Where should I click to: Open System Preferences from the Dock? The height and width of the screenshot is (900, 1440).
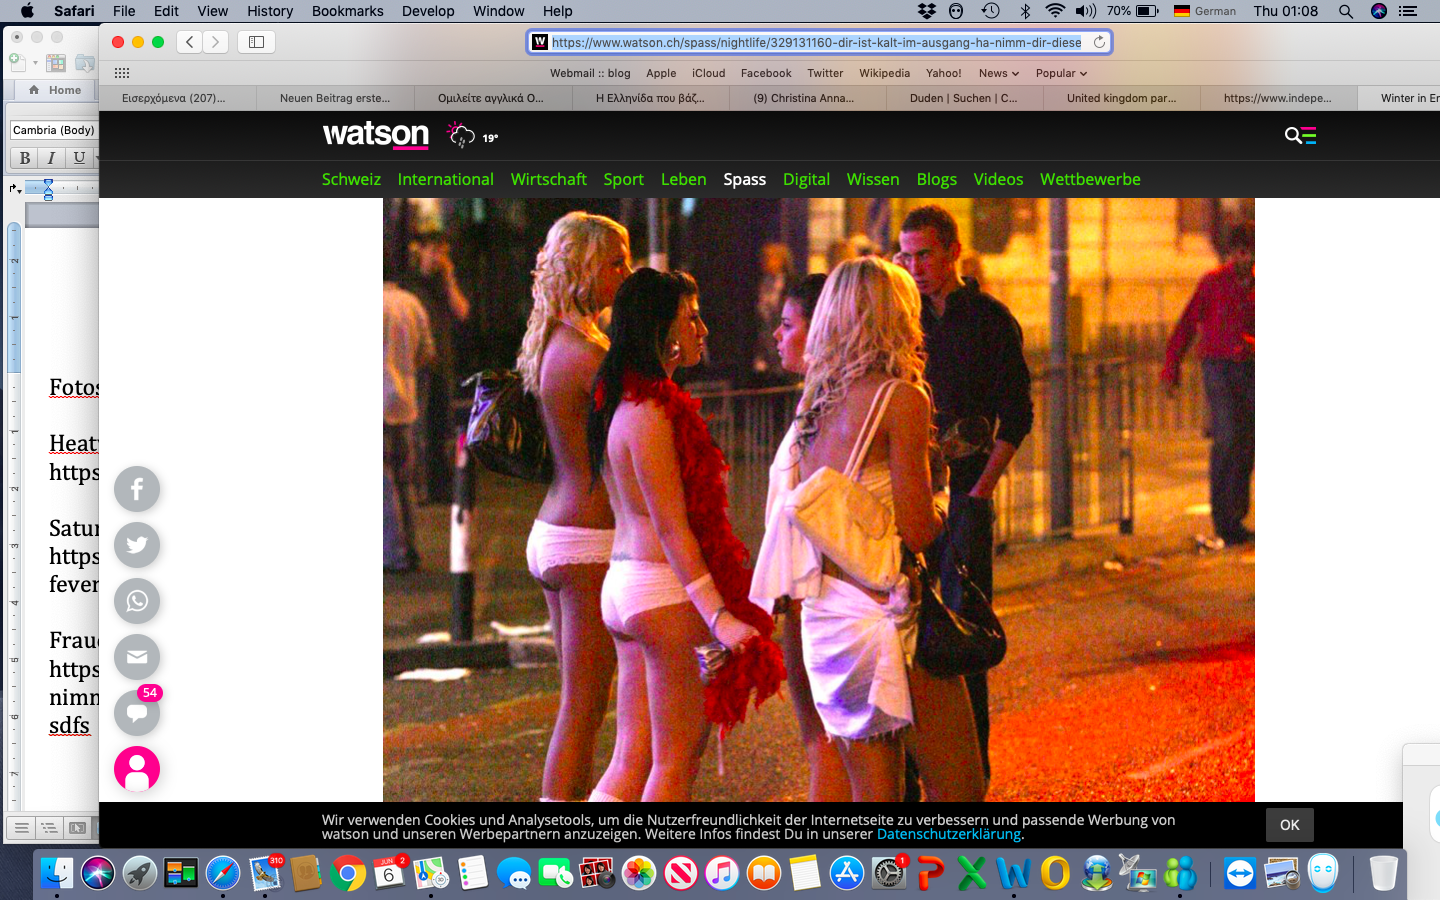(888, 873)
